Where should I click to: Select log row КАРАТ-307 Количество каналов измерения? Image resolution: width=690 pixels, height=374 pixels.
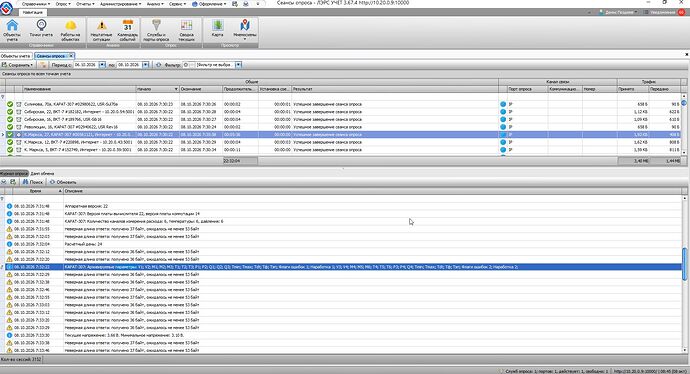pyautogui.click(x=343, y=221)
